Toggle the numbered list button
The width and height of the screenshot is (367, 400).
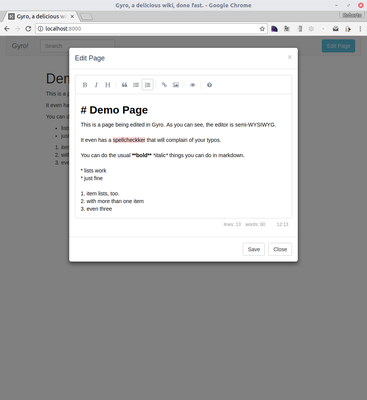147,85
